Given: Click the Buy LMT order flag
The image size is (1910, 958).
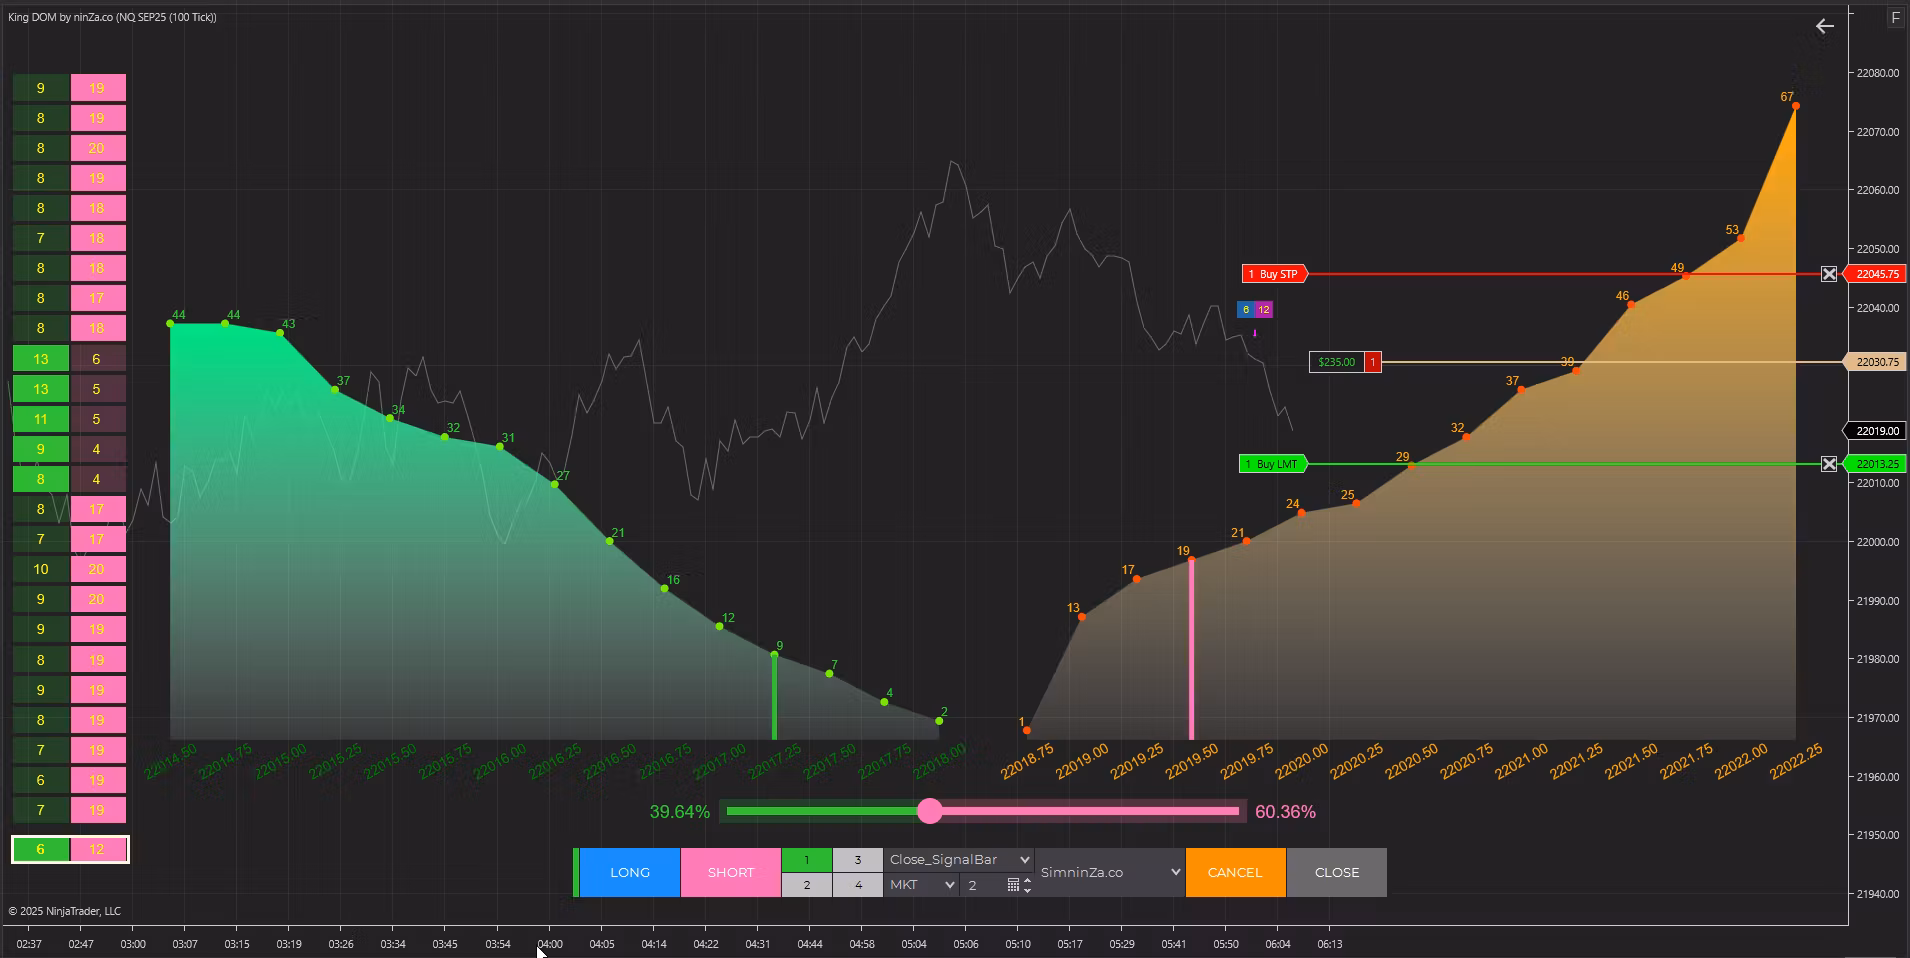Looking at the screenshot, I should pos(1272,464).
